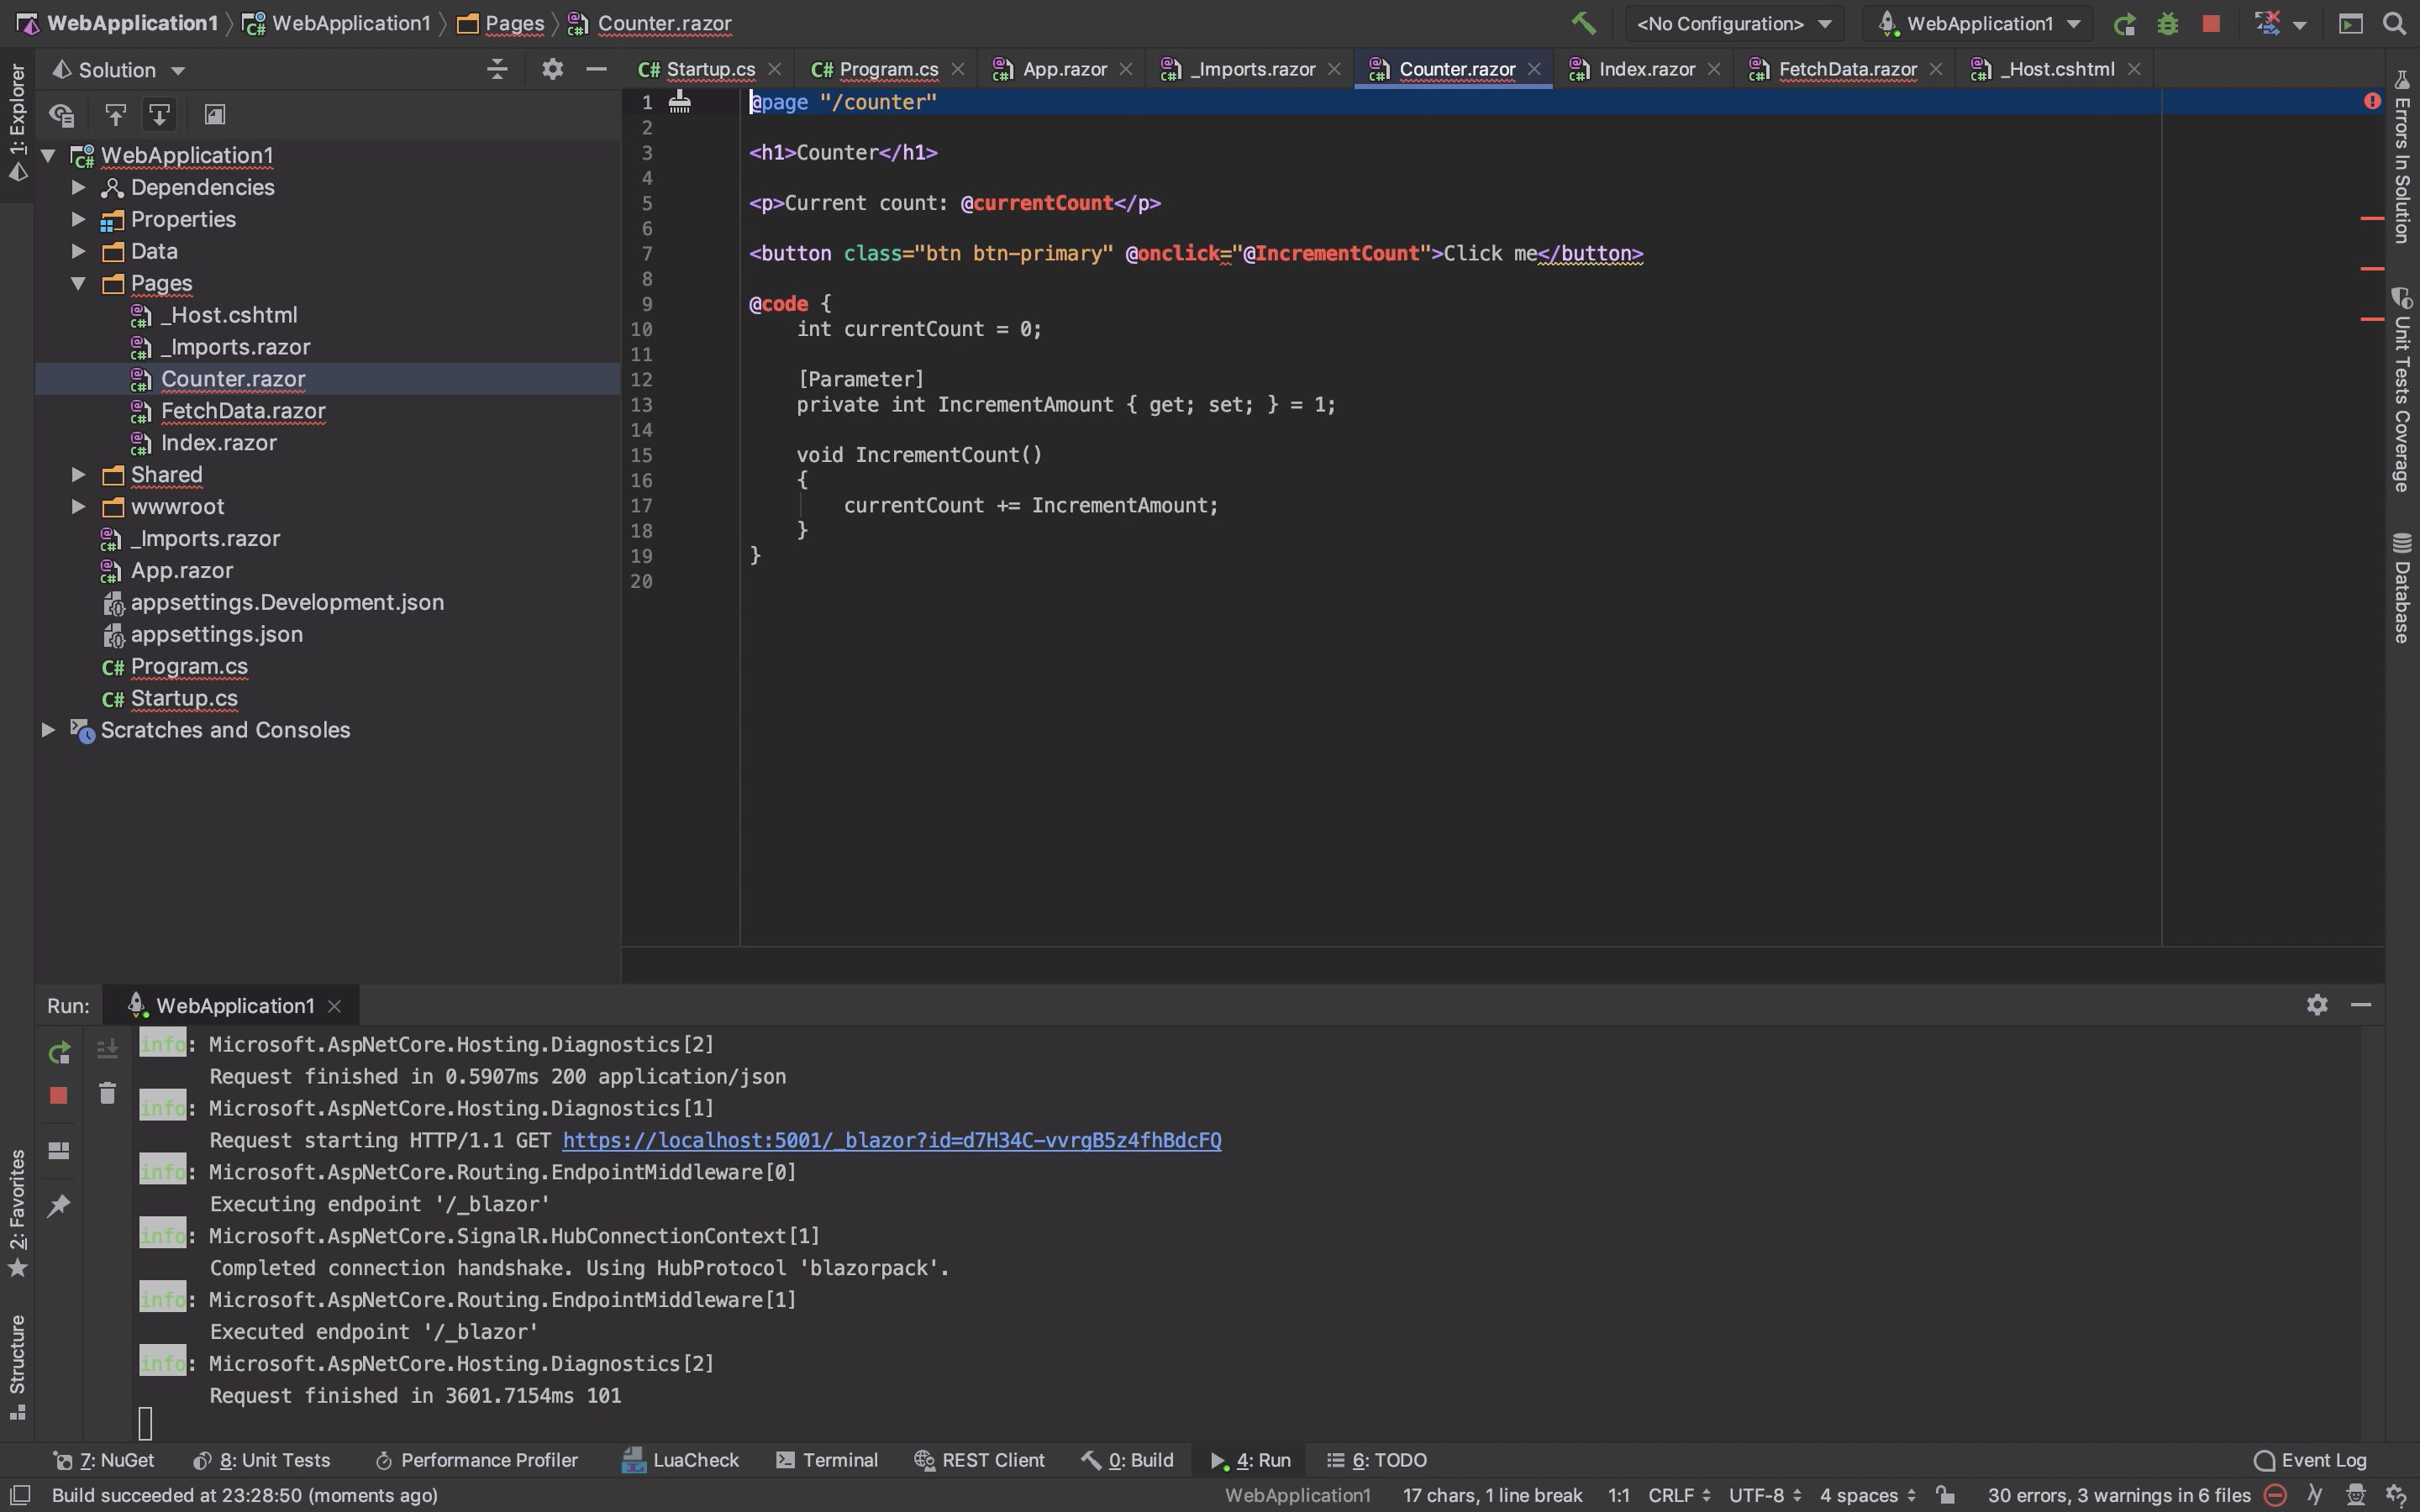This screenshot has width=2420, height=1512.
Task: Toggle the Explorer tool window on the left edge
Action: [x=17, y=123]
